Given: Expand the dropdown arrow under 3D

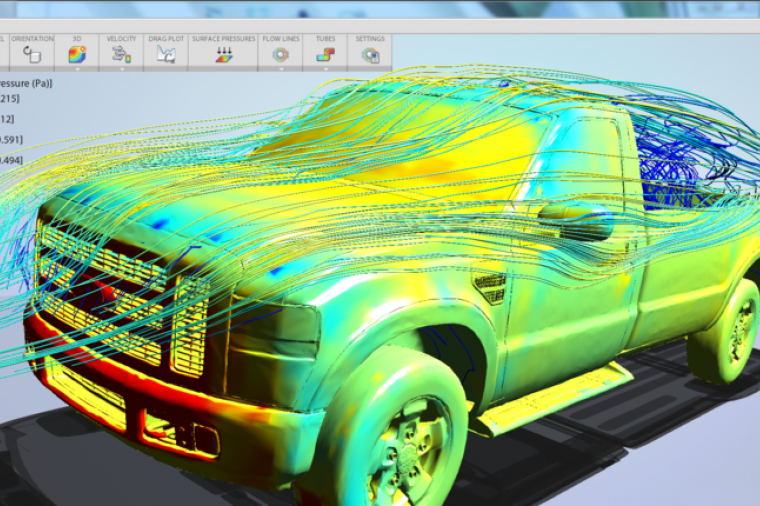Looking at the screenshot, I should [x=77, y=68].
